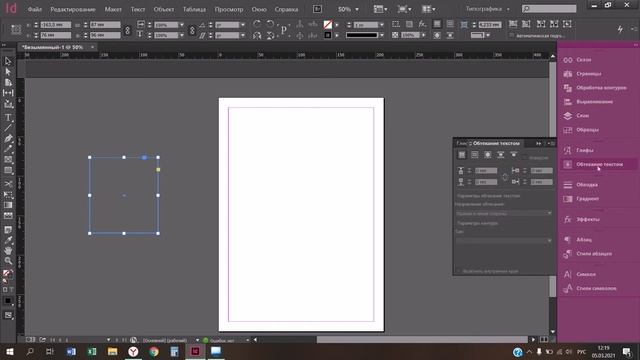Toggle 'Include inside edges' checkbox
The image size is (640, 360).
[x=458, y=271]
